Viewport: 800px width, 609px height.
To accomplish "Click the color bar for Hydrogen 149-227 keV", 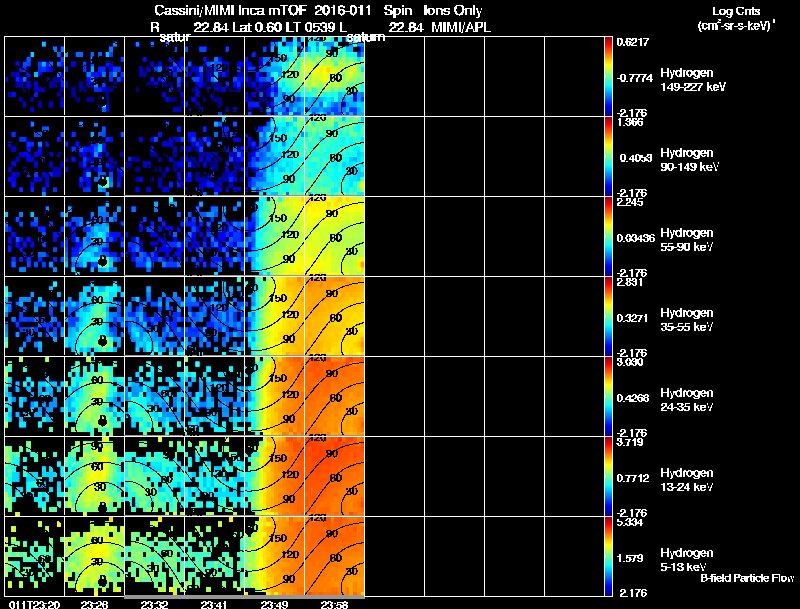I will tap(608, 77).
